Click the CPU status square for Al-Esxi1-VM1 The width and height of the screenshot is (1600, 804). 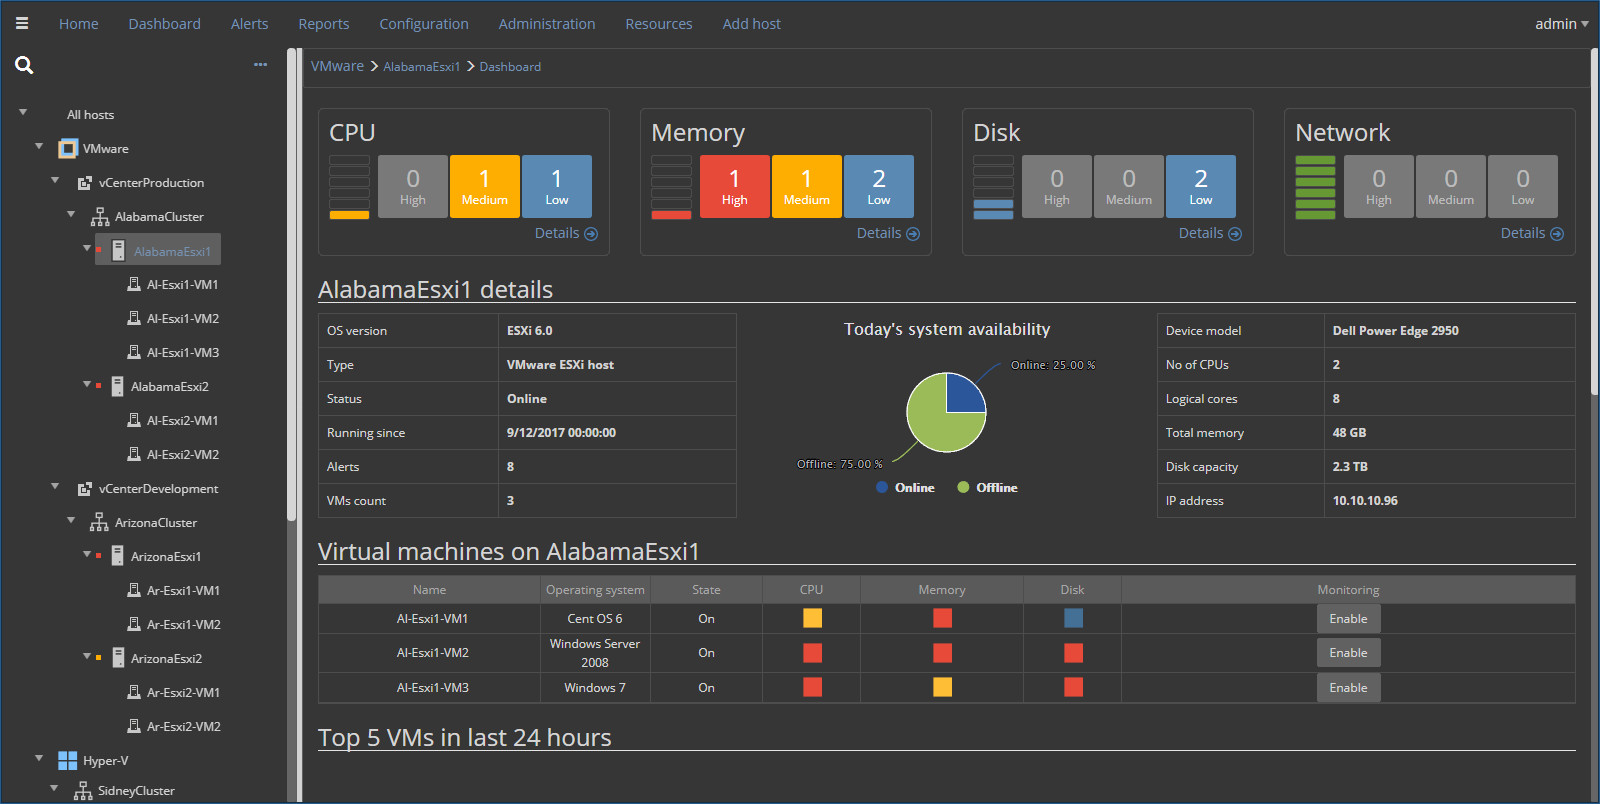click(x=812, y=618)
